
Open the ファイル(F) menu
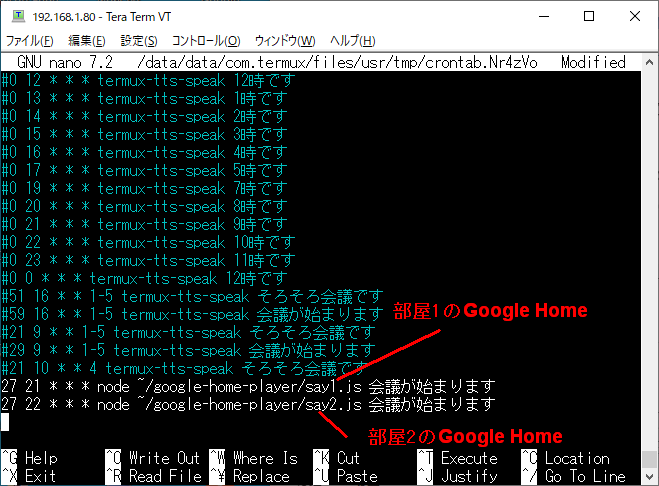click(29, 41)
